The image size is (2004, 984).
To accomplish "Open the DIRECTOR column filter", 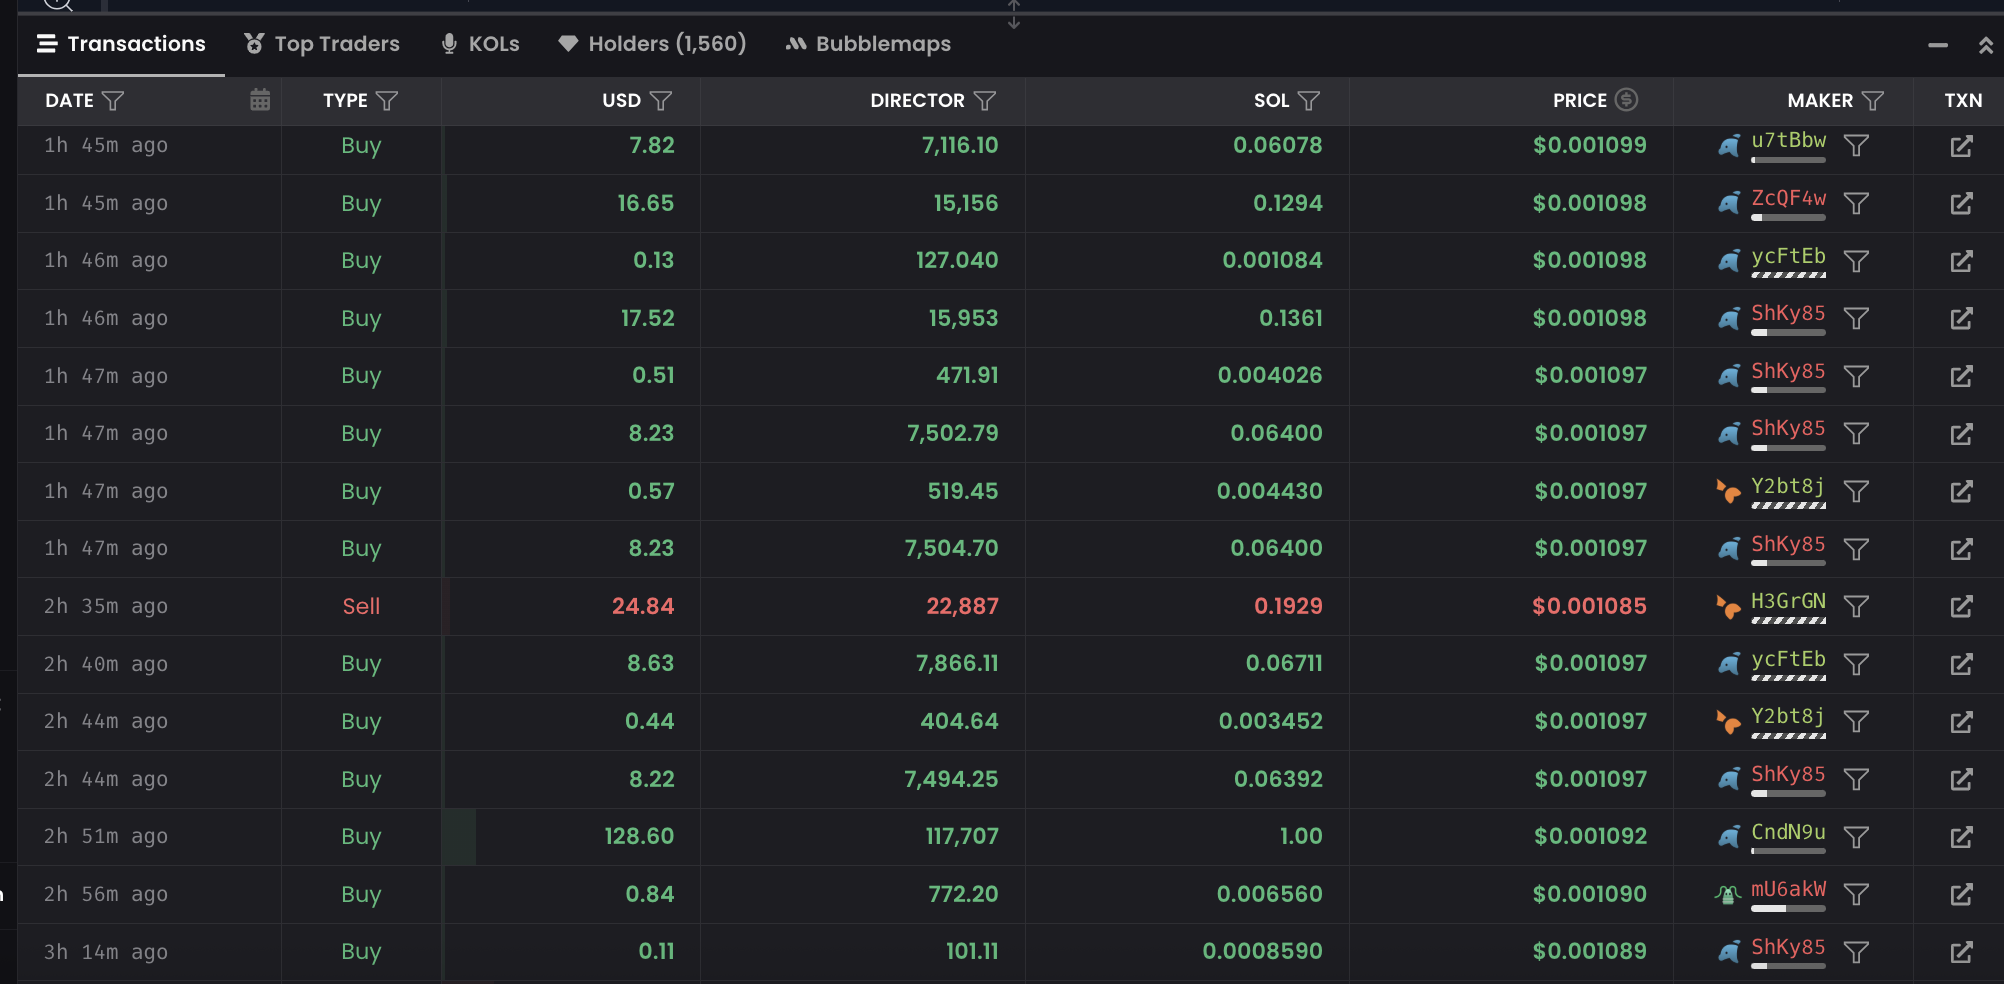I will point(985,101).
